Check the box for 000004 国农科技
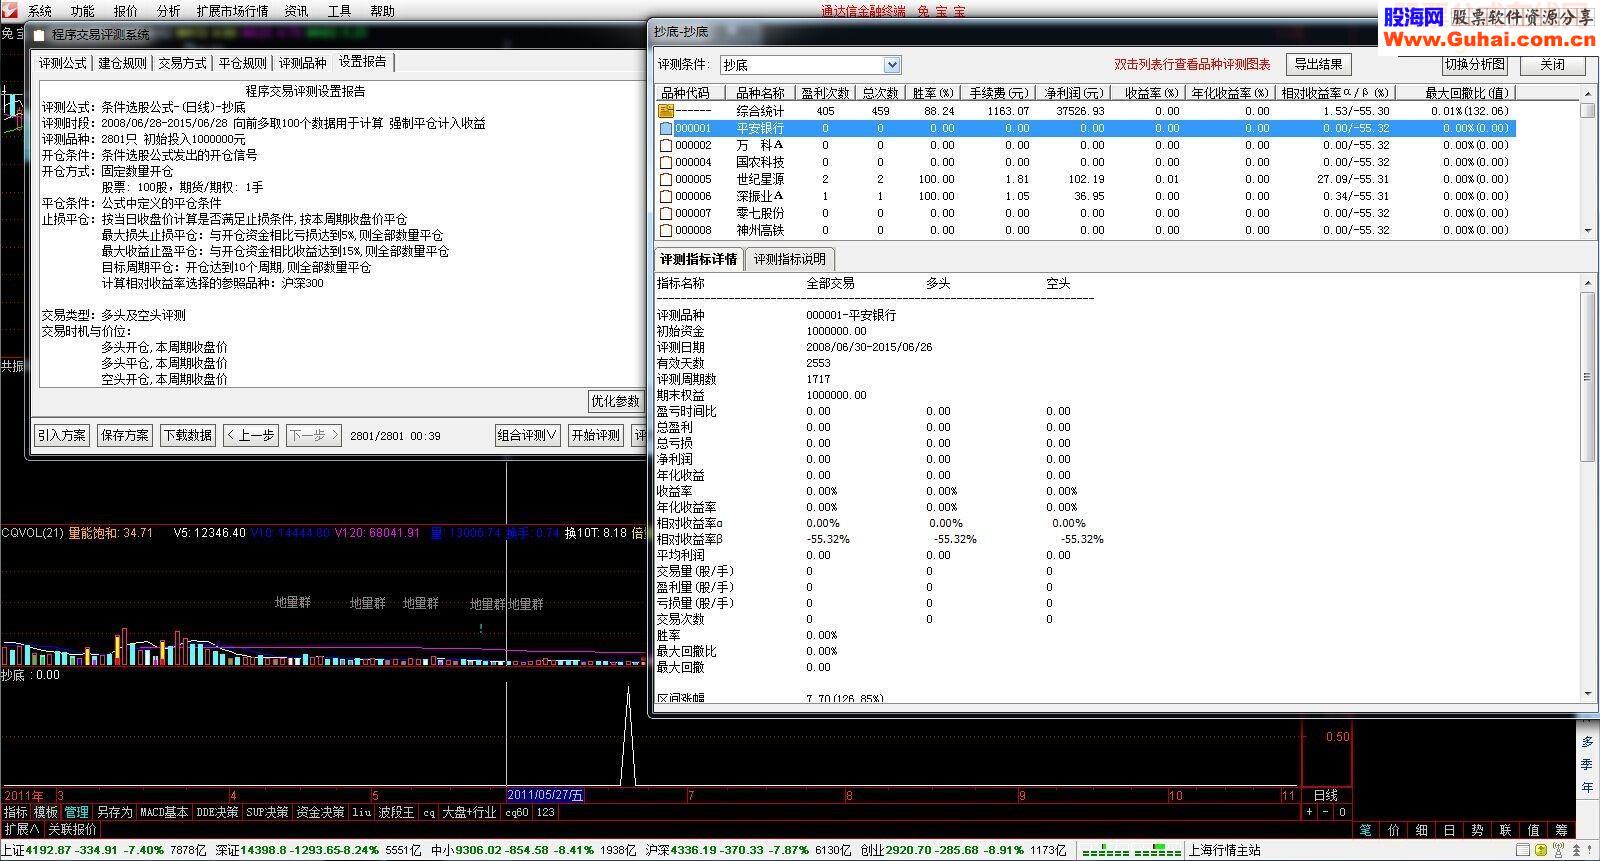Viewport: 1600px width, 861px height. [666, 162]
